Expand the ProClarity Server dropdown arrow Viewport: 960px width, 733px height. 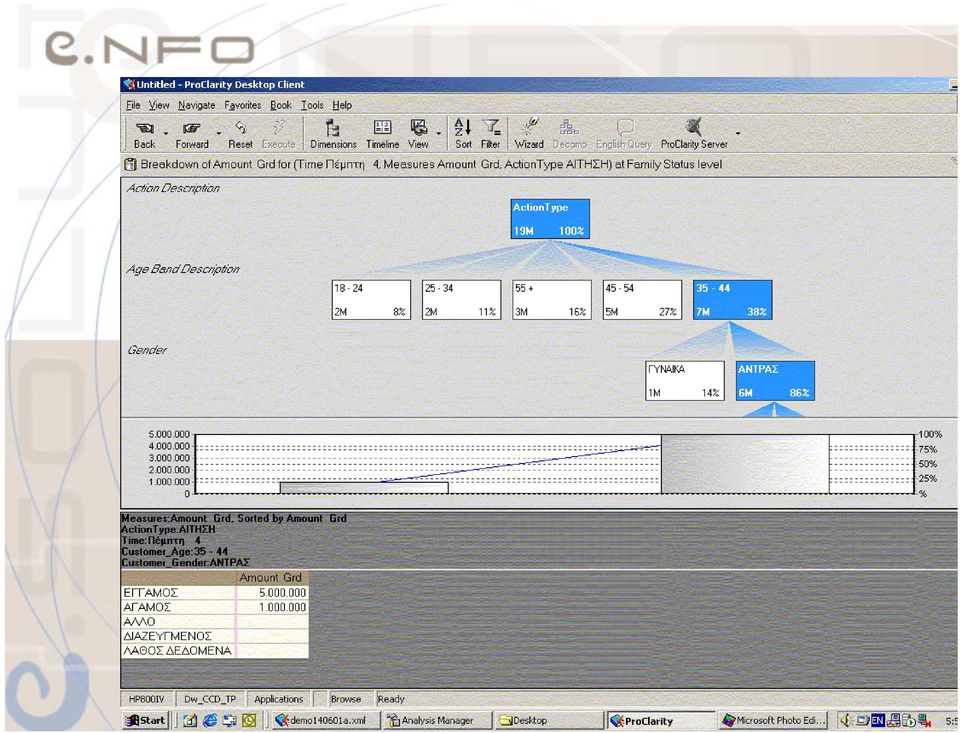pos(738,133)
